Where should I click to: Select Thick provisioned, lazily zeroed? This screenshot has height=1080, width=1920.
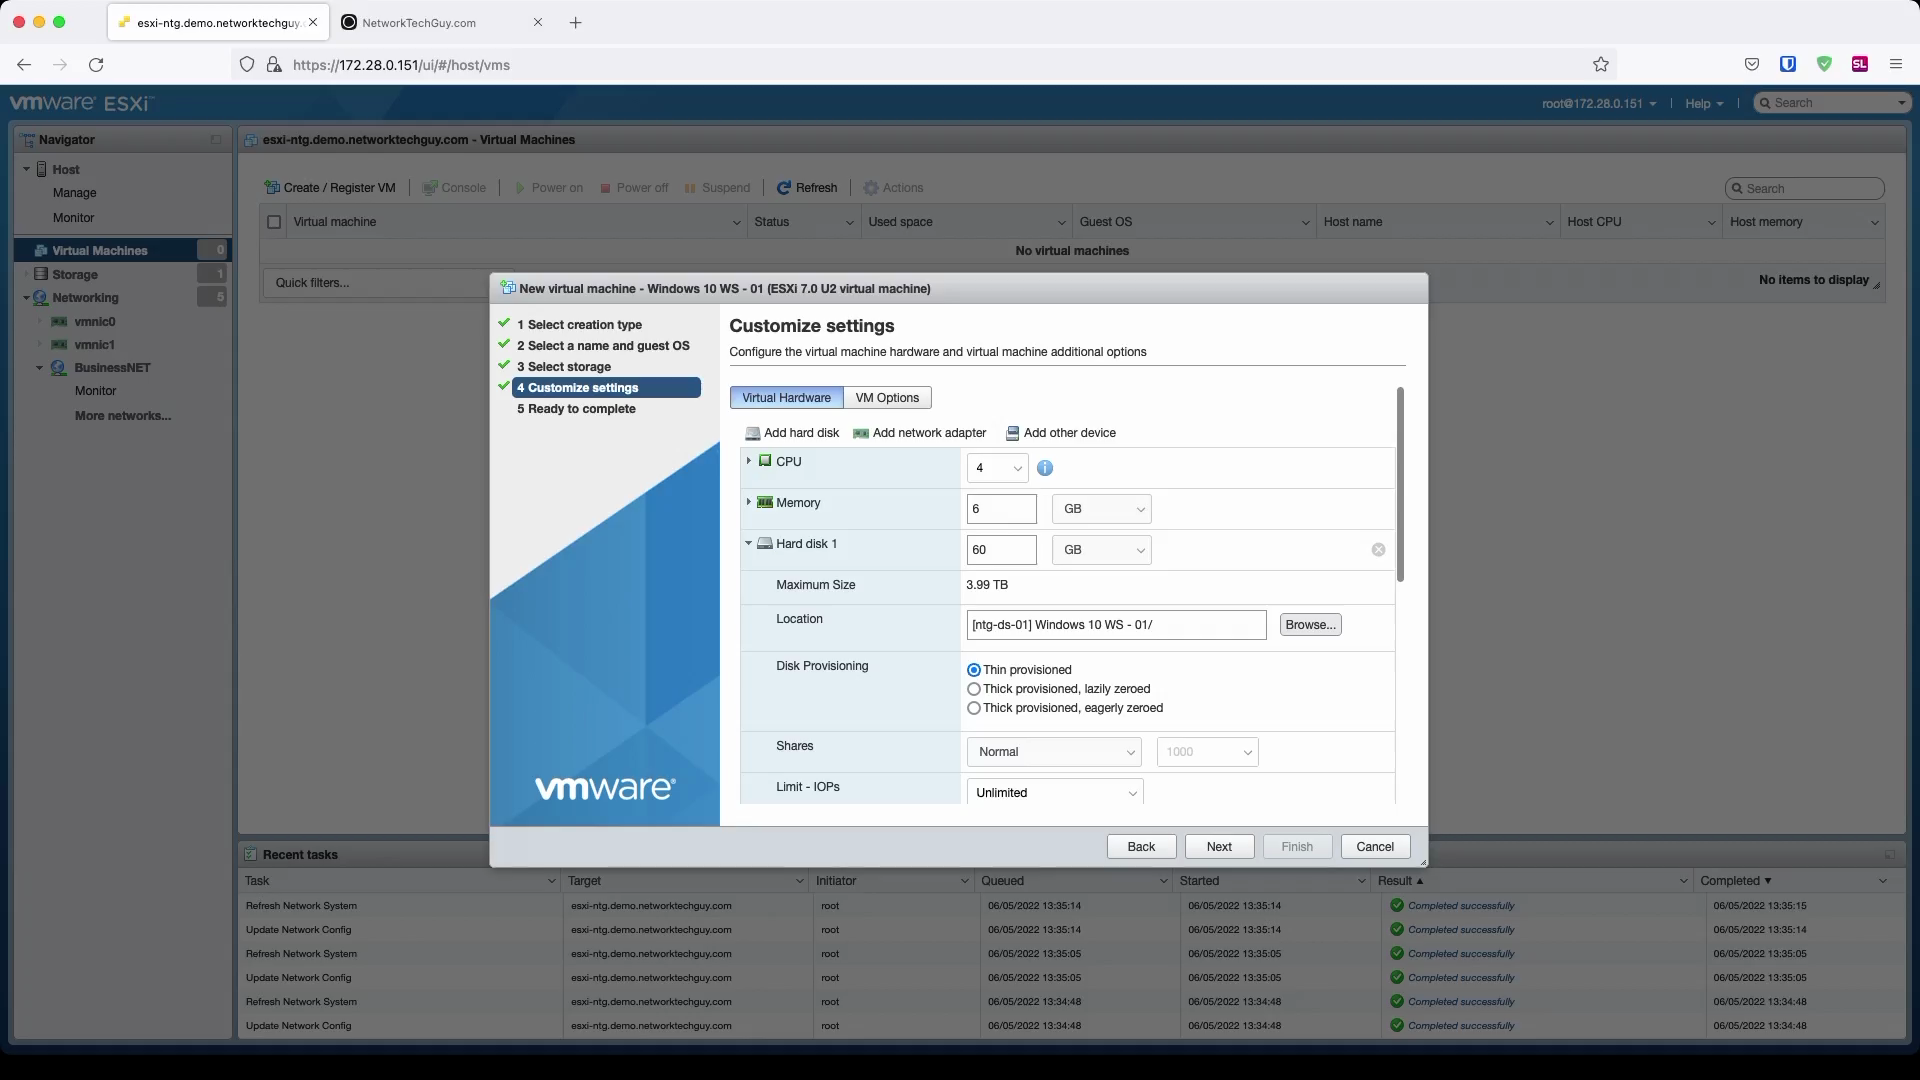[x=974, y=689]
